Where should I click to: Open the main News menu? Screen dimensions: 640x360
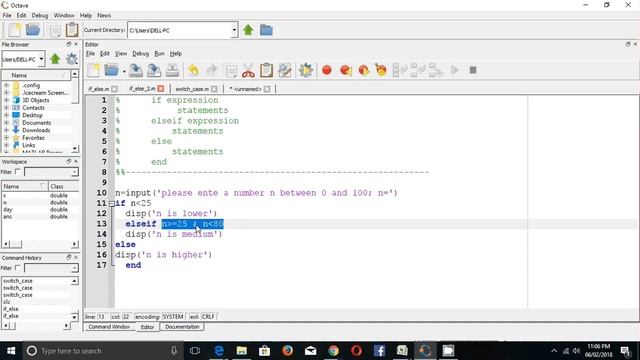pos(104,15)
